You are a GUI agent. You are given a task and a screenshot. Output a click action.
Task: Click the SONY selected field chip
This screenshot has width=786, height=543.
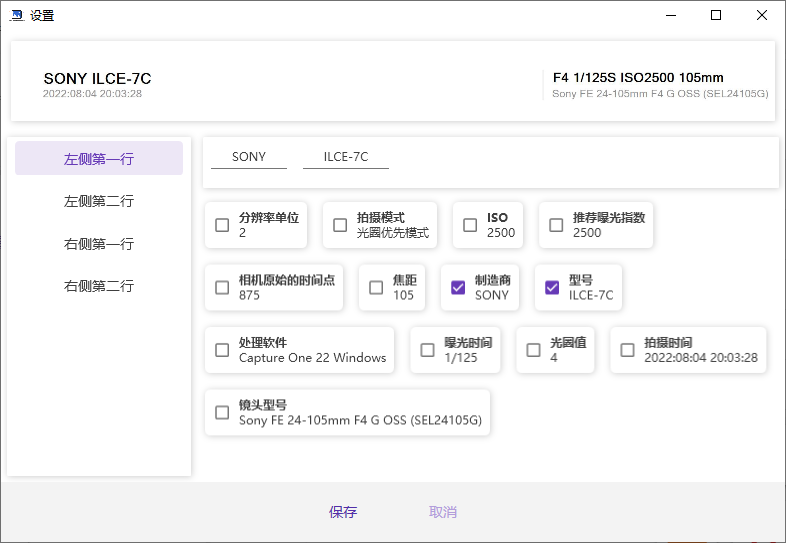point(249,157)
